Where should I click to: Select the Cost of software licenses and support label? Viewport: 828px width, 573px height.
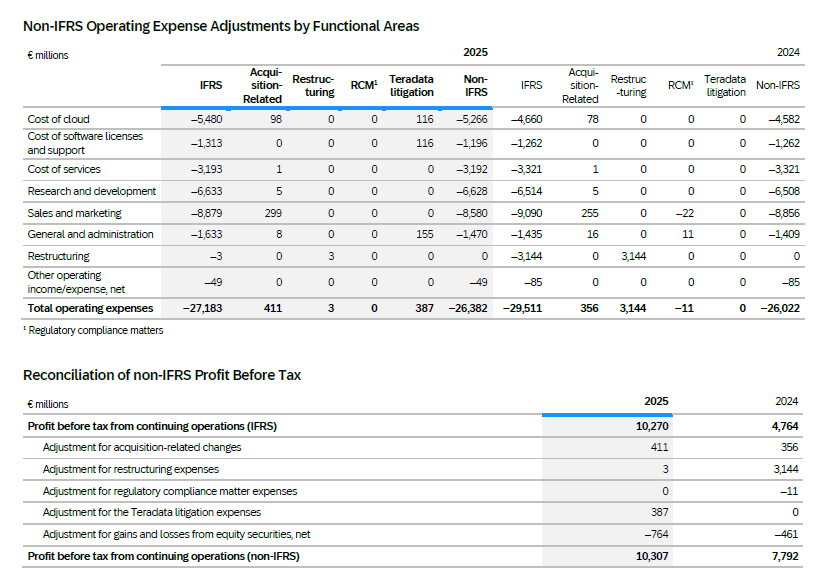(85, 143)
